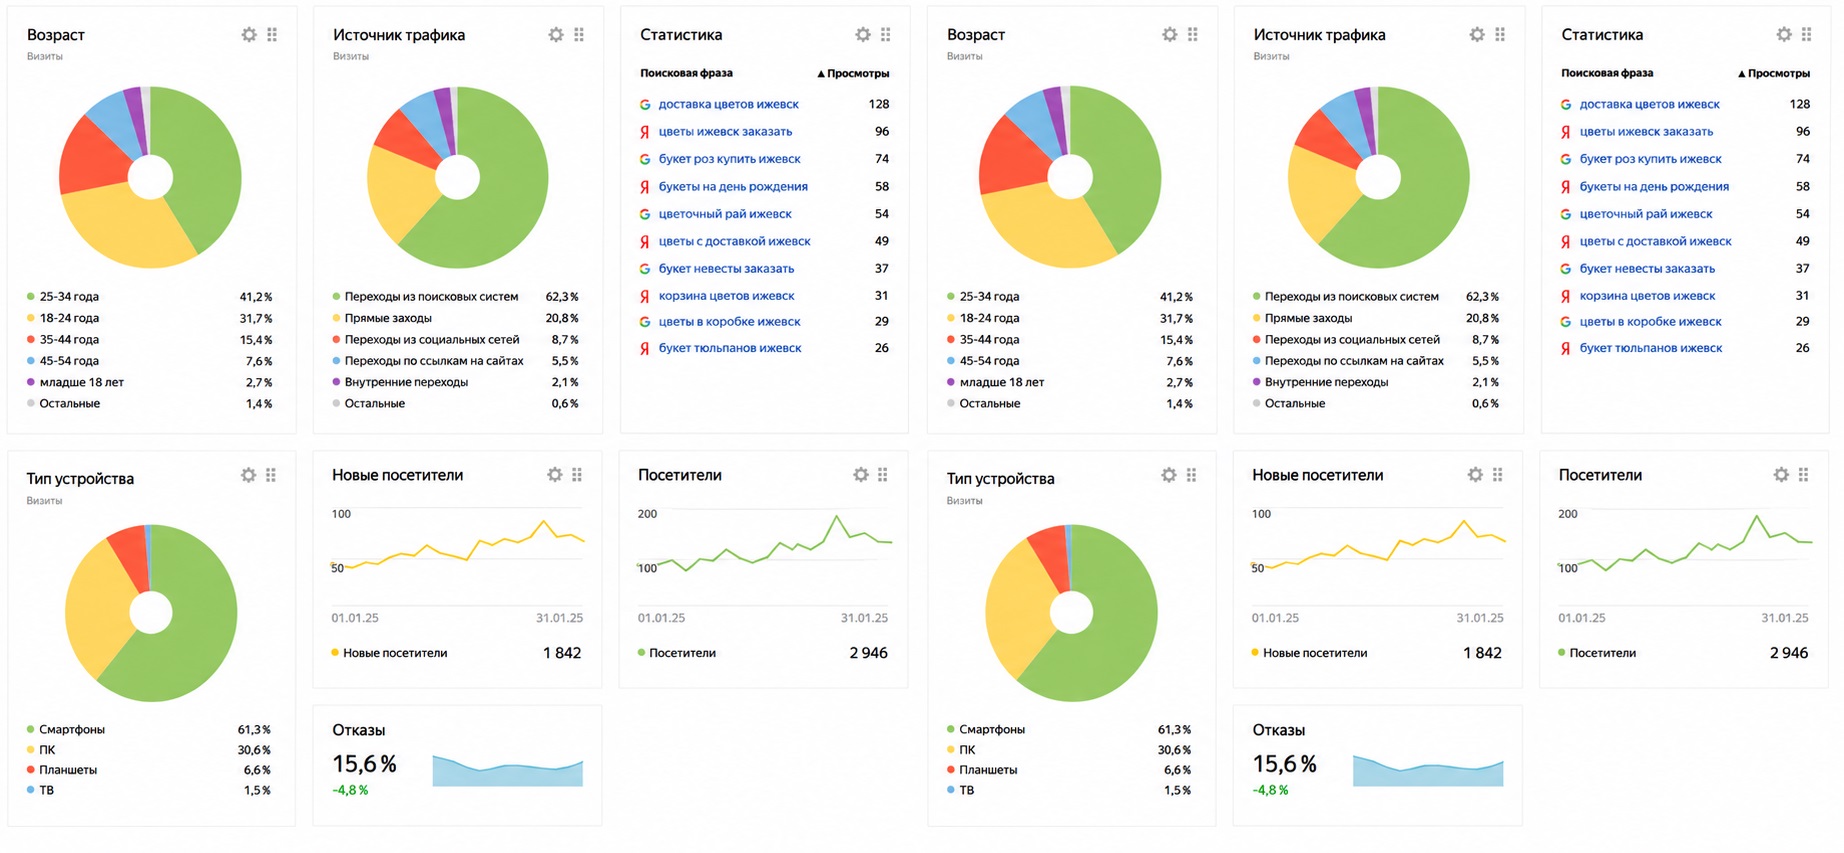Viewport: 1844px width, 853px height.
Task: Open gear settings of left Тип устройства widget
Action: [x=248, y=475]
